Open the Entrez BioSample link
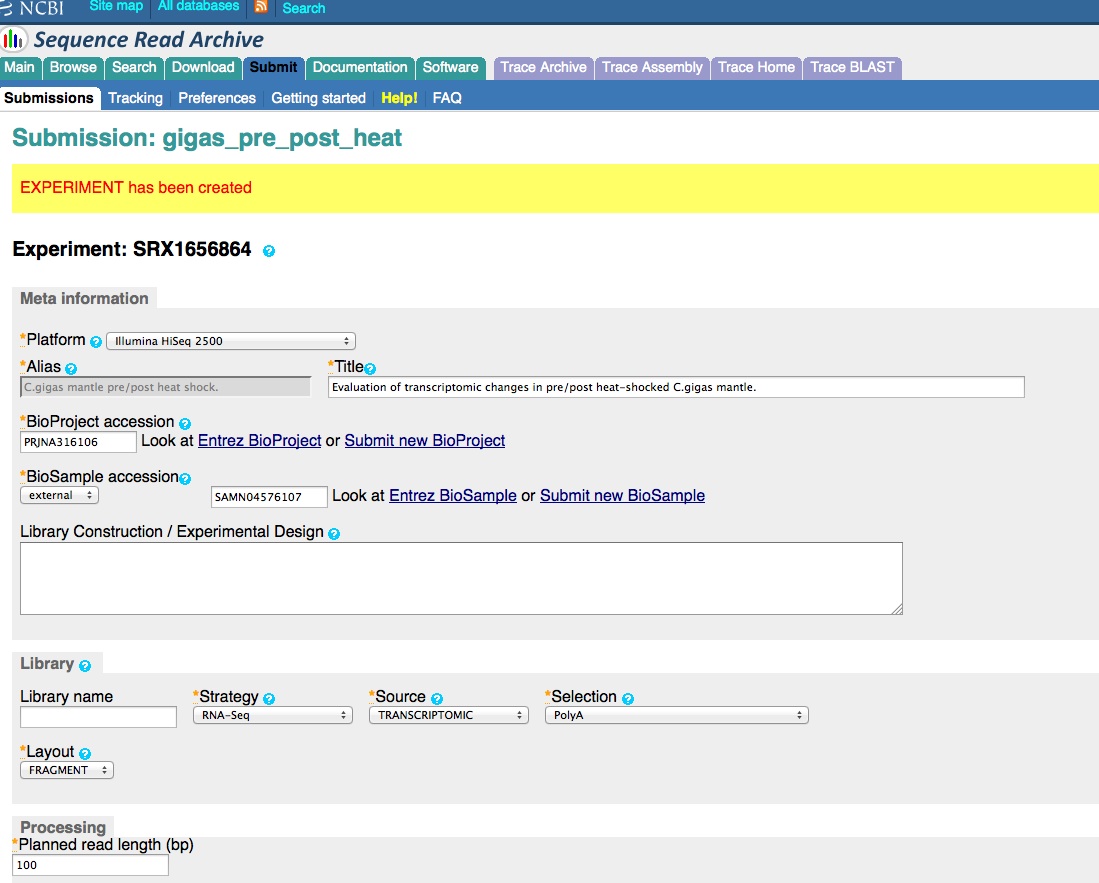This screenshot has height=883, width=1099. pos(452,495)
